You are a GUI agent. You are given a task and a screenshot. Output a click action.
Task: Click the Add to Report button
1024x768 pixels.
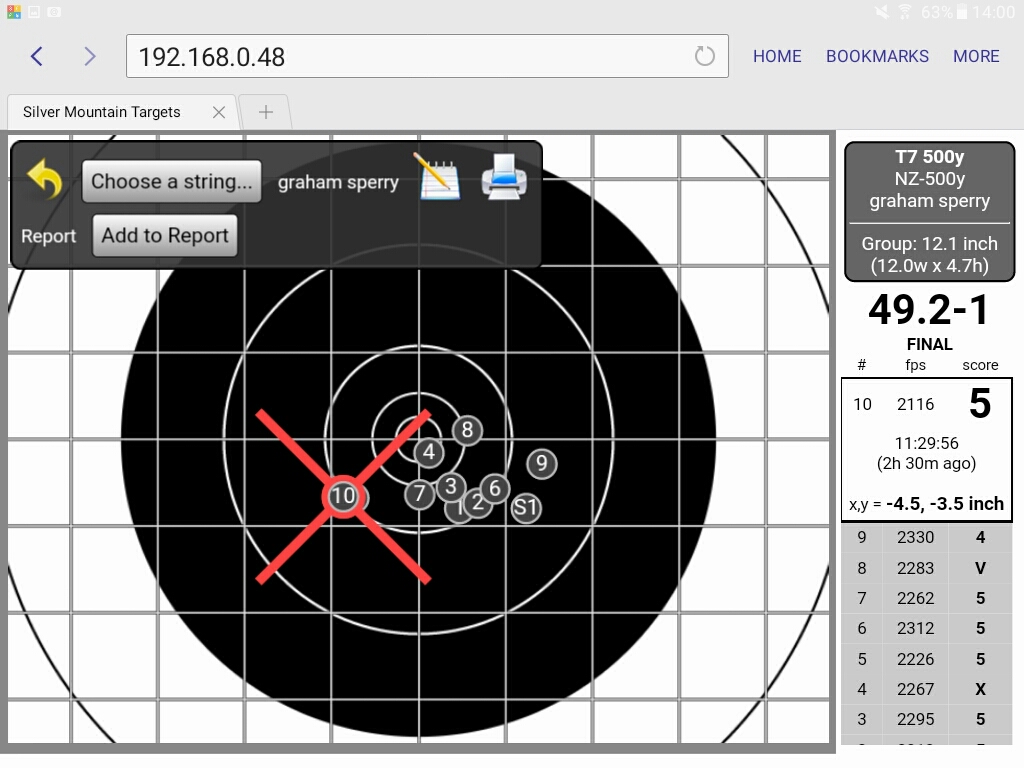pos(165,235)
